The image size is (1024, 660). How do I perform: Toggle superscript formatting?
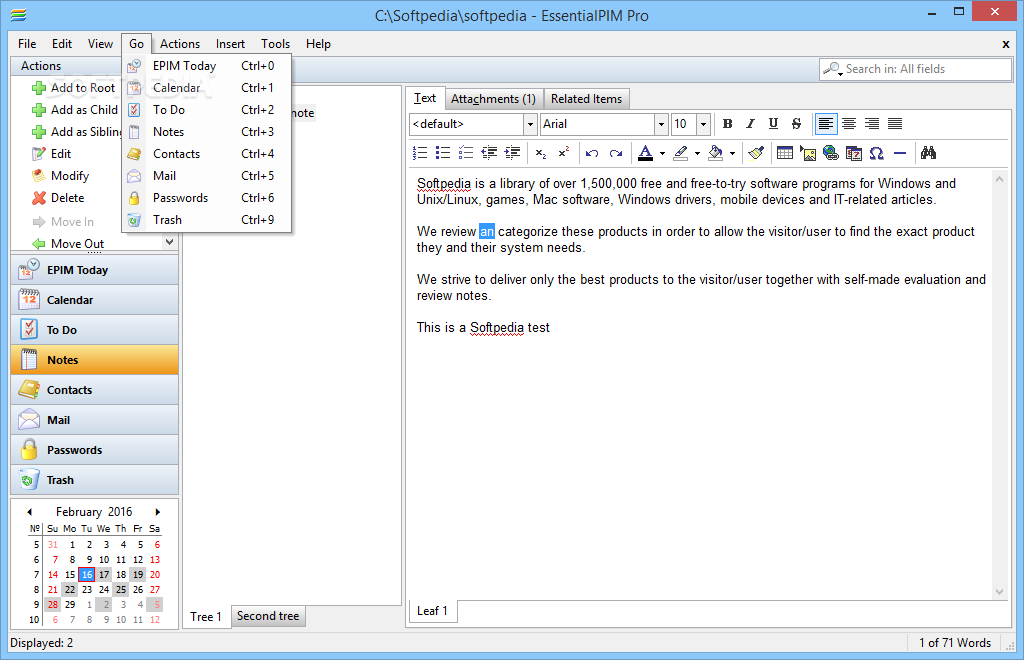(564, 153)
